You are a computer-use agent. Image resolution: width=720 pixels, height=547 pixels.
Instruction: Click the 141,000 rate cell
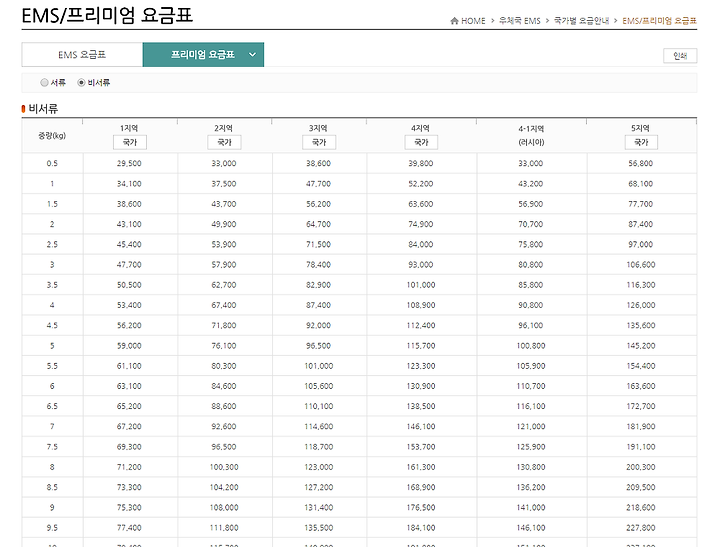pos(531,508)
